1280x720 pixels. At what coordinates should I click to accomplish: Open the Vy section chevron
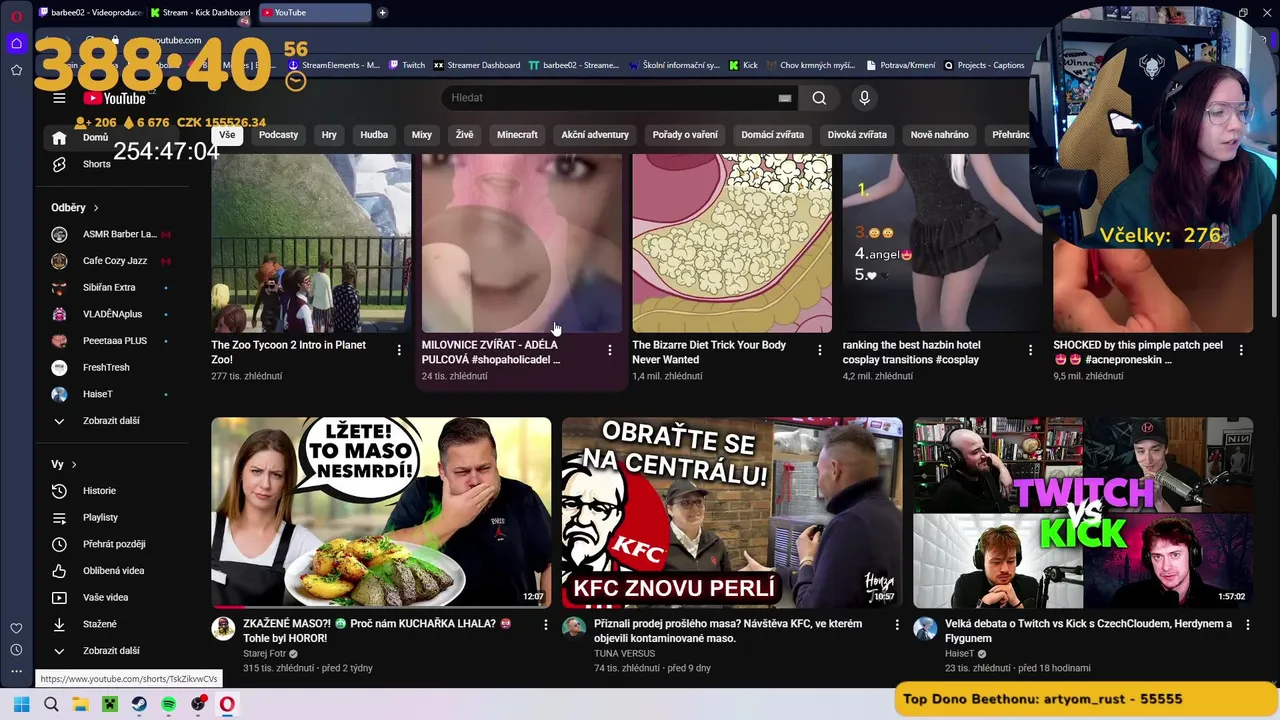pyautogui.click(x=73, y=465)
